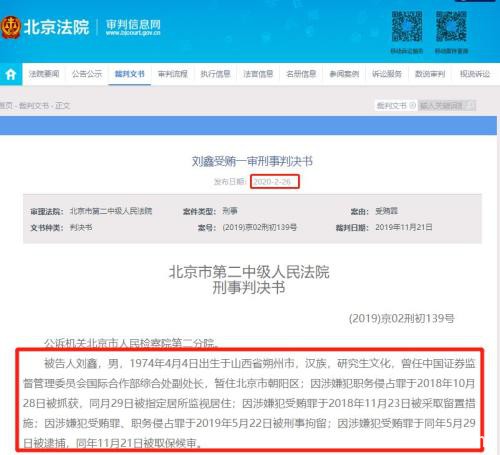
Task: Click the cause of action value 受贿罪
Action: pos(387,211)
